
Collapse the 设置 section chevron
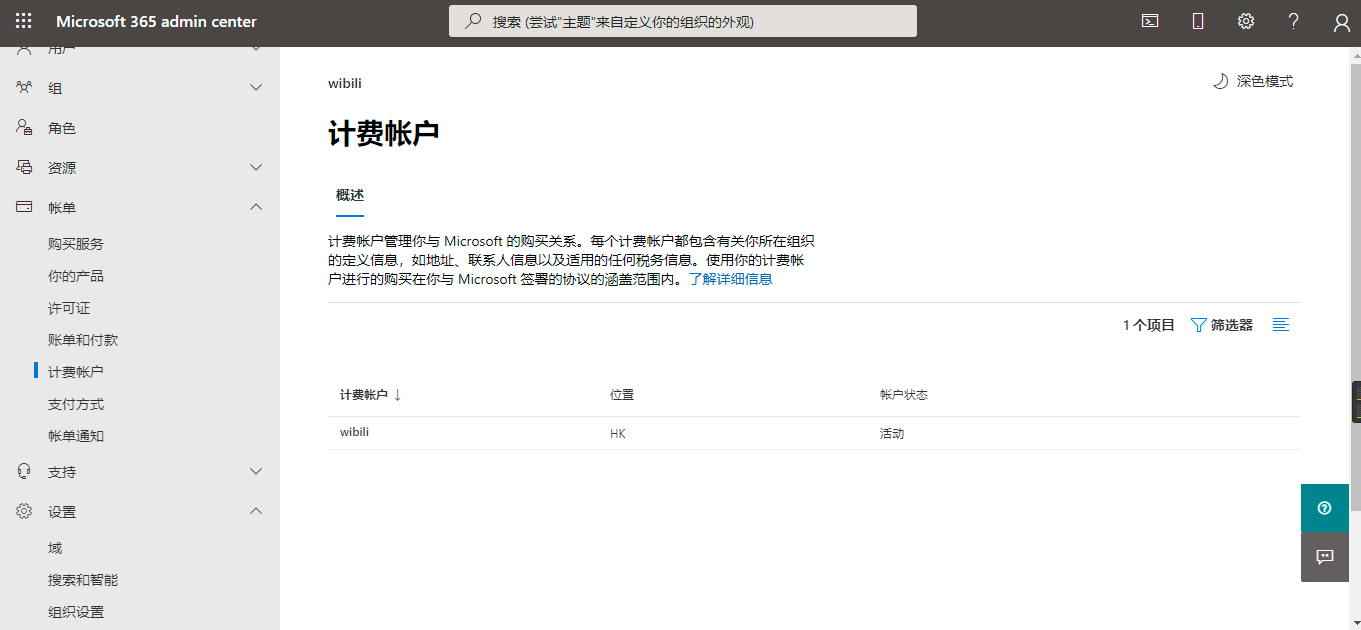coord(256,511)
